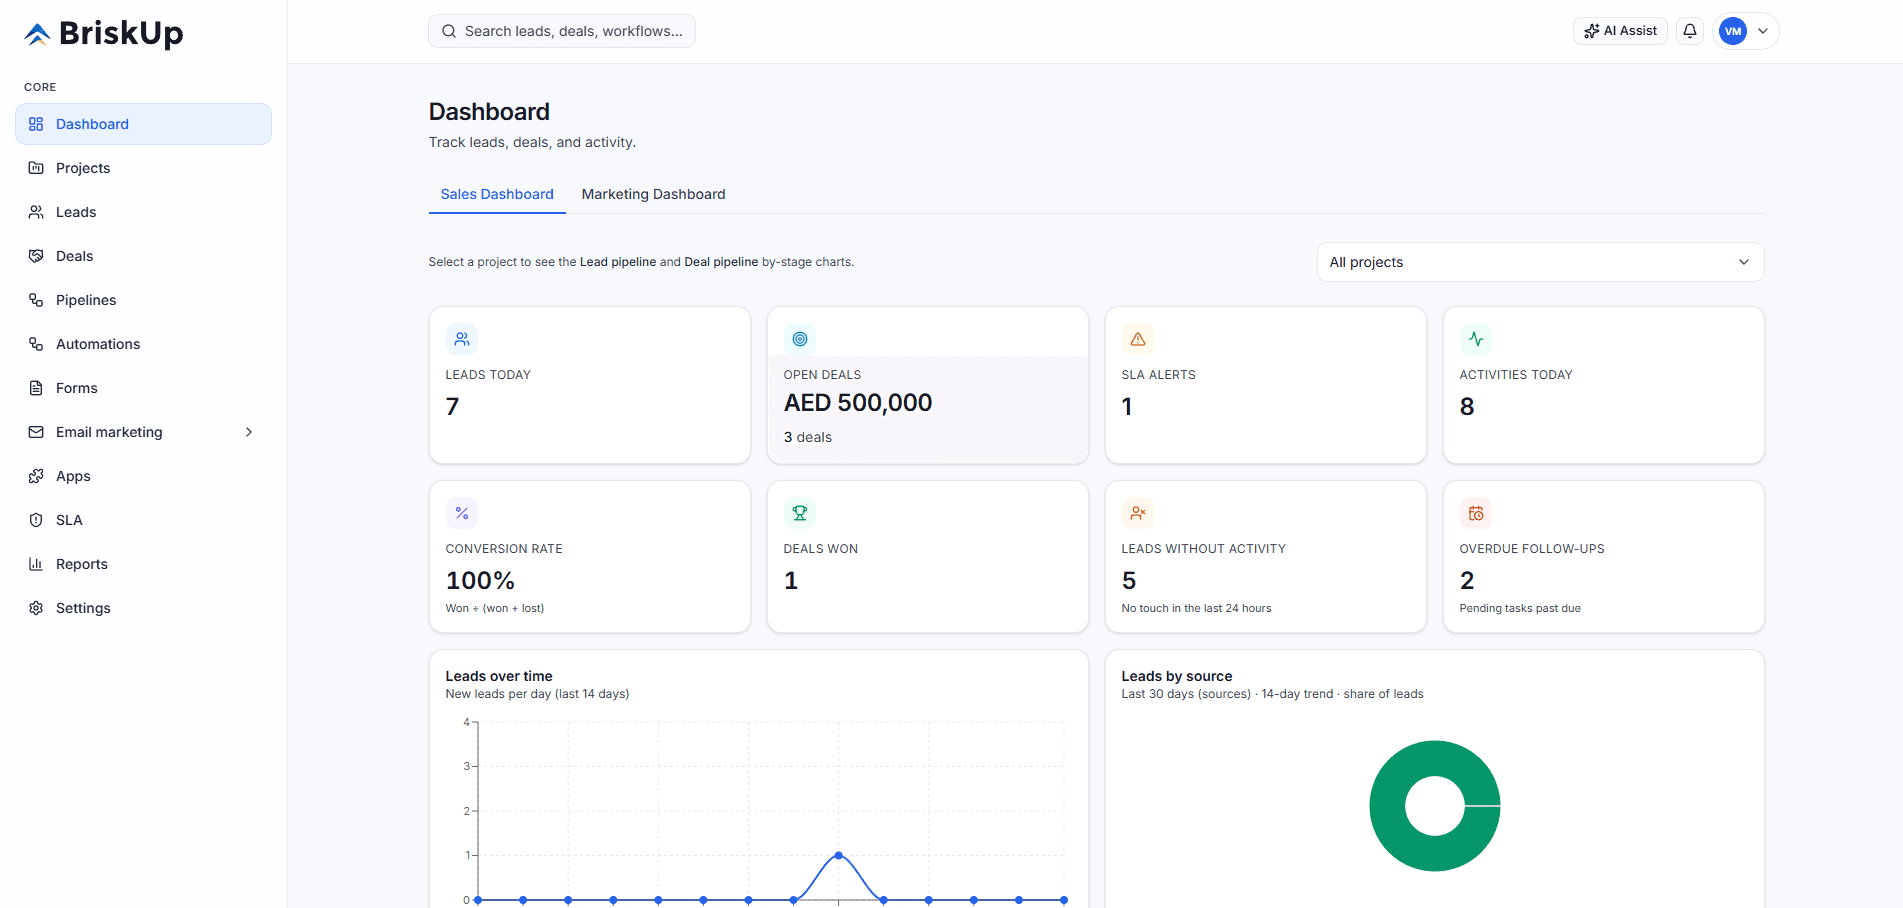Click the Open Deals target icon
The width and height of the screenshot is (1903, 908).
[x=800, y=339]
